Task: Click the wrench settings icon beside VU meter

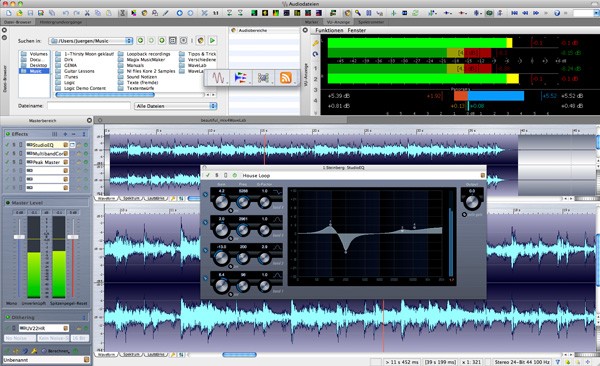Action: 315,43
